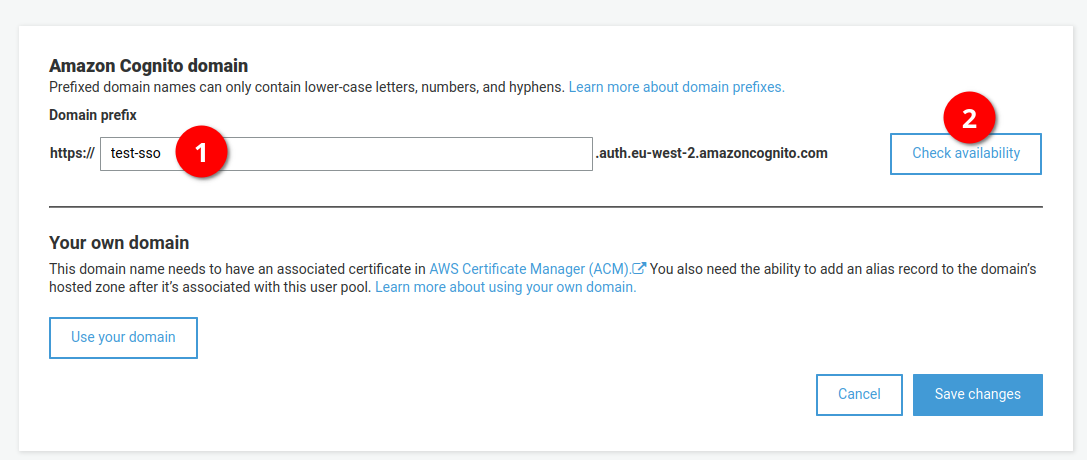Click the https:// label before the field
This screenshot has width=1087, height=460.
(72, 154)
